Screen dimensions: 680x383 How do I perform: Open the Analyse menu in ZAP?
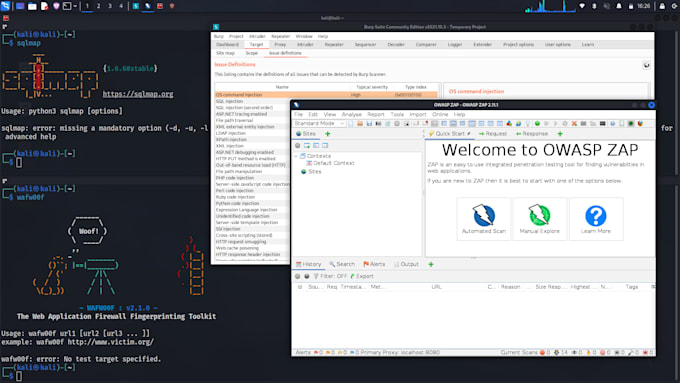351,115
